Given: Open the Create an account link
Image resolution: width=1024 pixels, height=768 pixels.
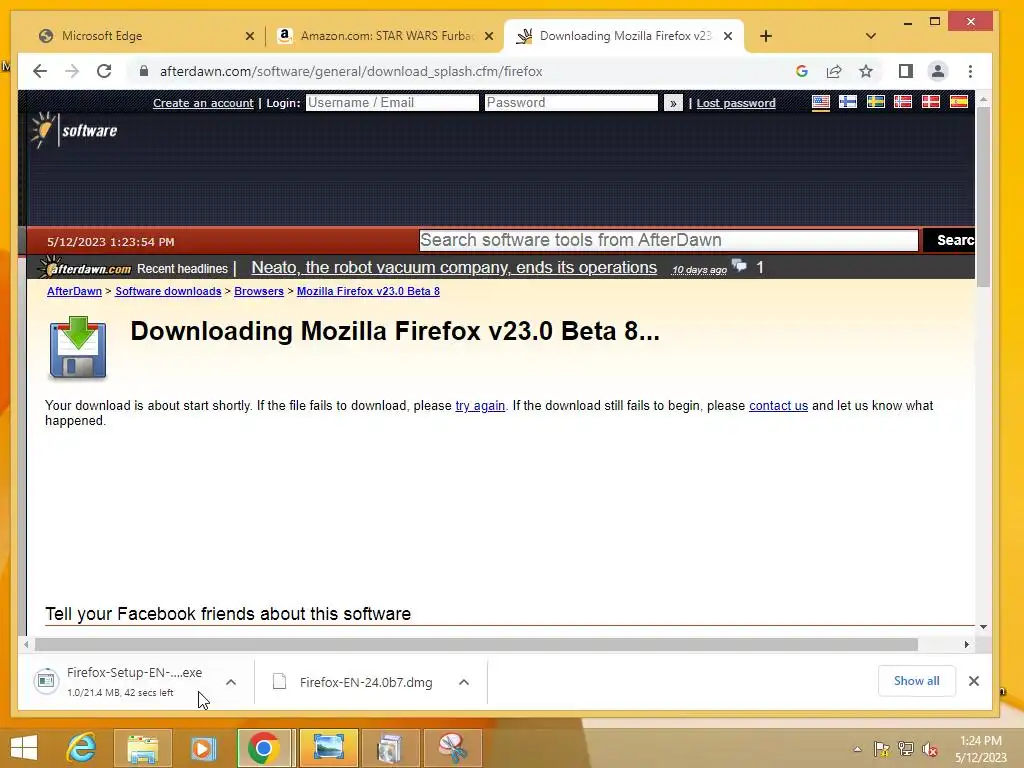Looking at the screenshot, I should (203, 103).
